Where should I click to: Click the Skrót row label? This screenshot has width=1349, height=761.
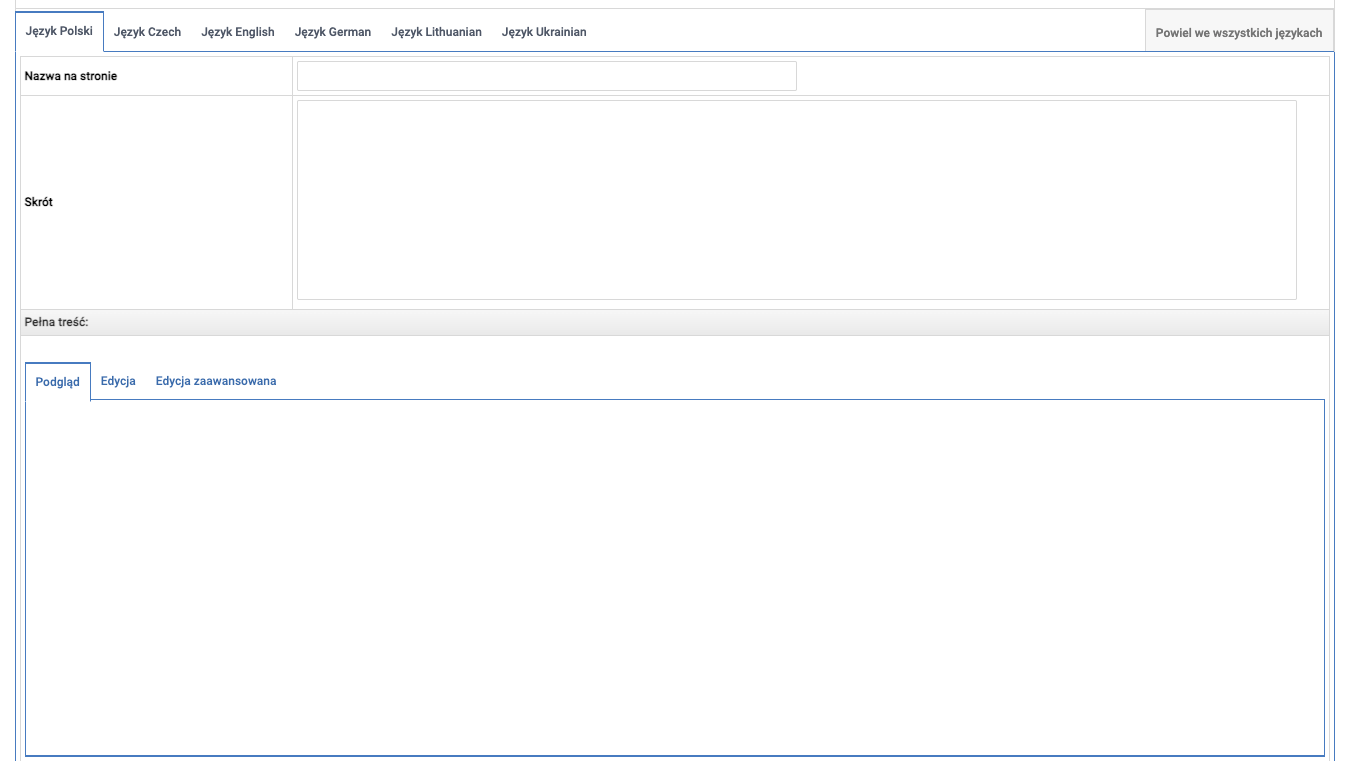point(37,202)
